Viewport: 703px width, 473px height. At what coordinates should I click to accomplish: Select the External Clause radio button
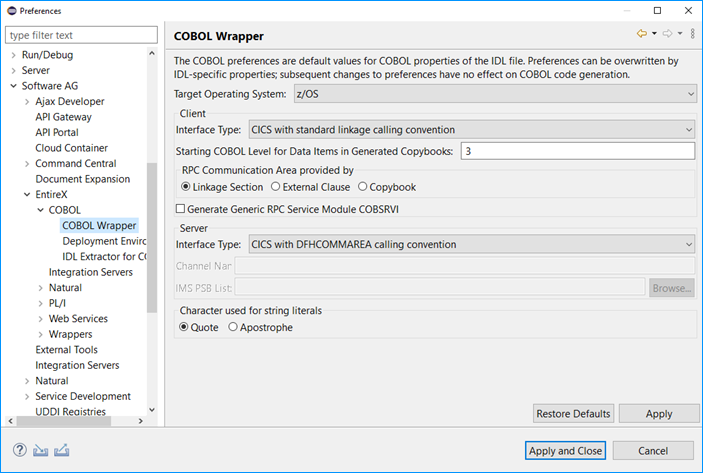[x=276, y=187]
